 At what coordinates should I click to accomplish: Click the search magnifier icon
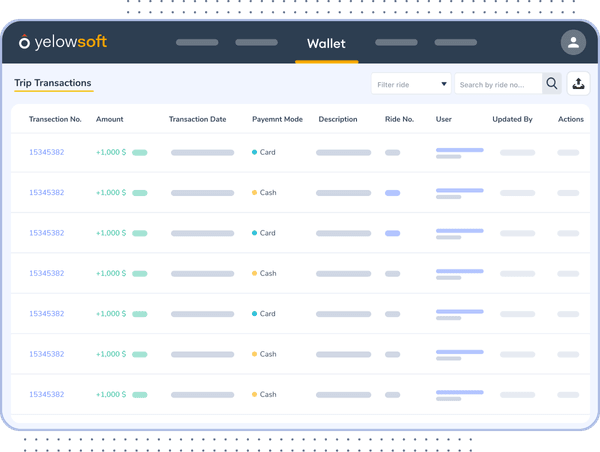(551, 85)
